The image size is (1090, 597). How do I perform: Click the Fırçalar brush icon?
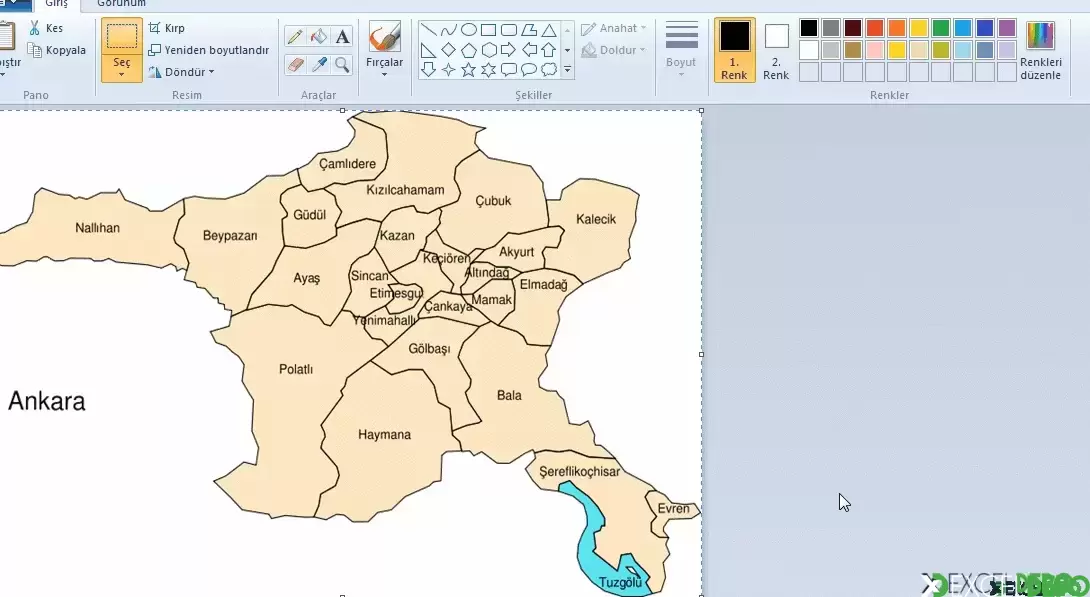(x=384, y=36)
